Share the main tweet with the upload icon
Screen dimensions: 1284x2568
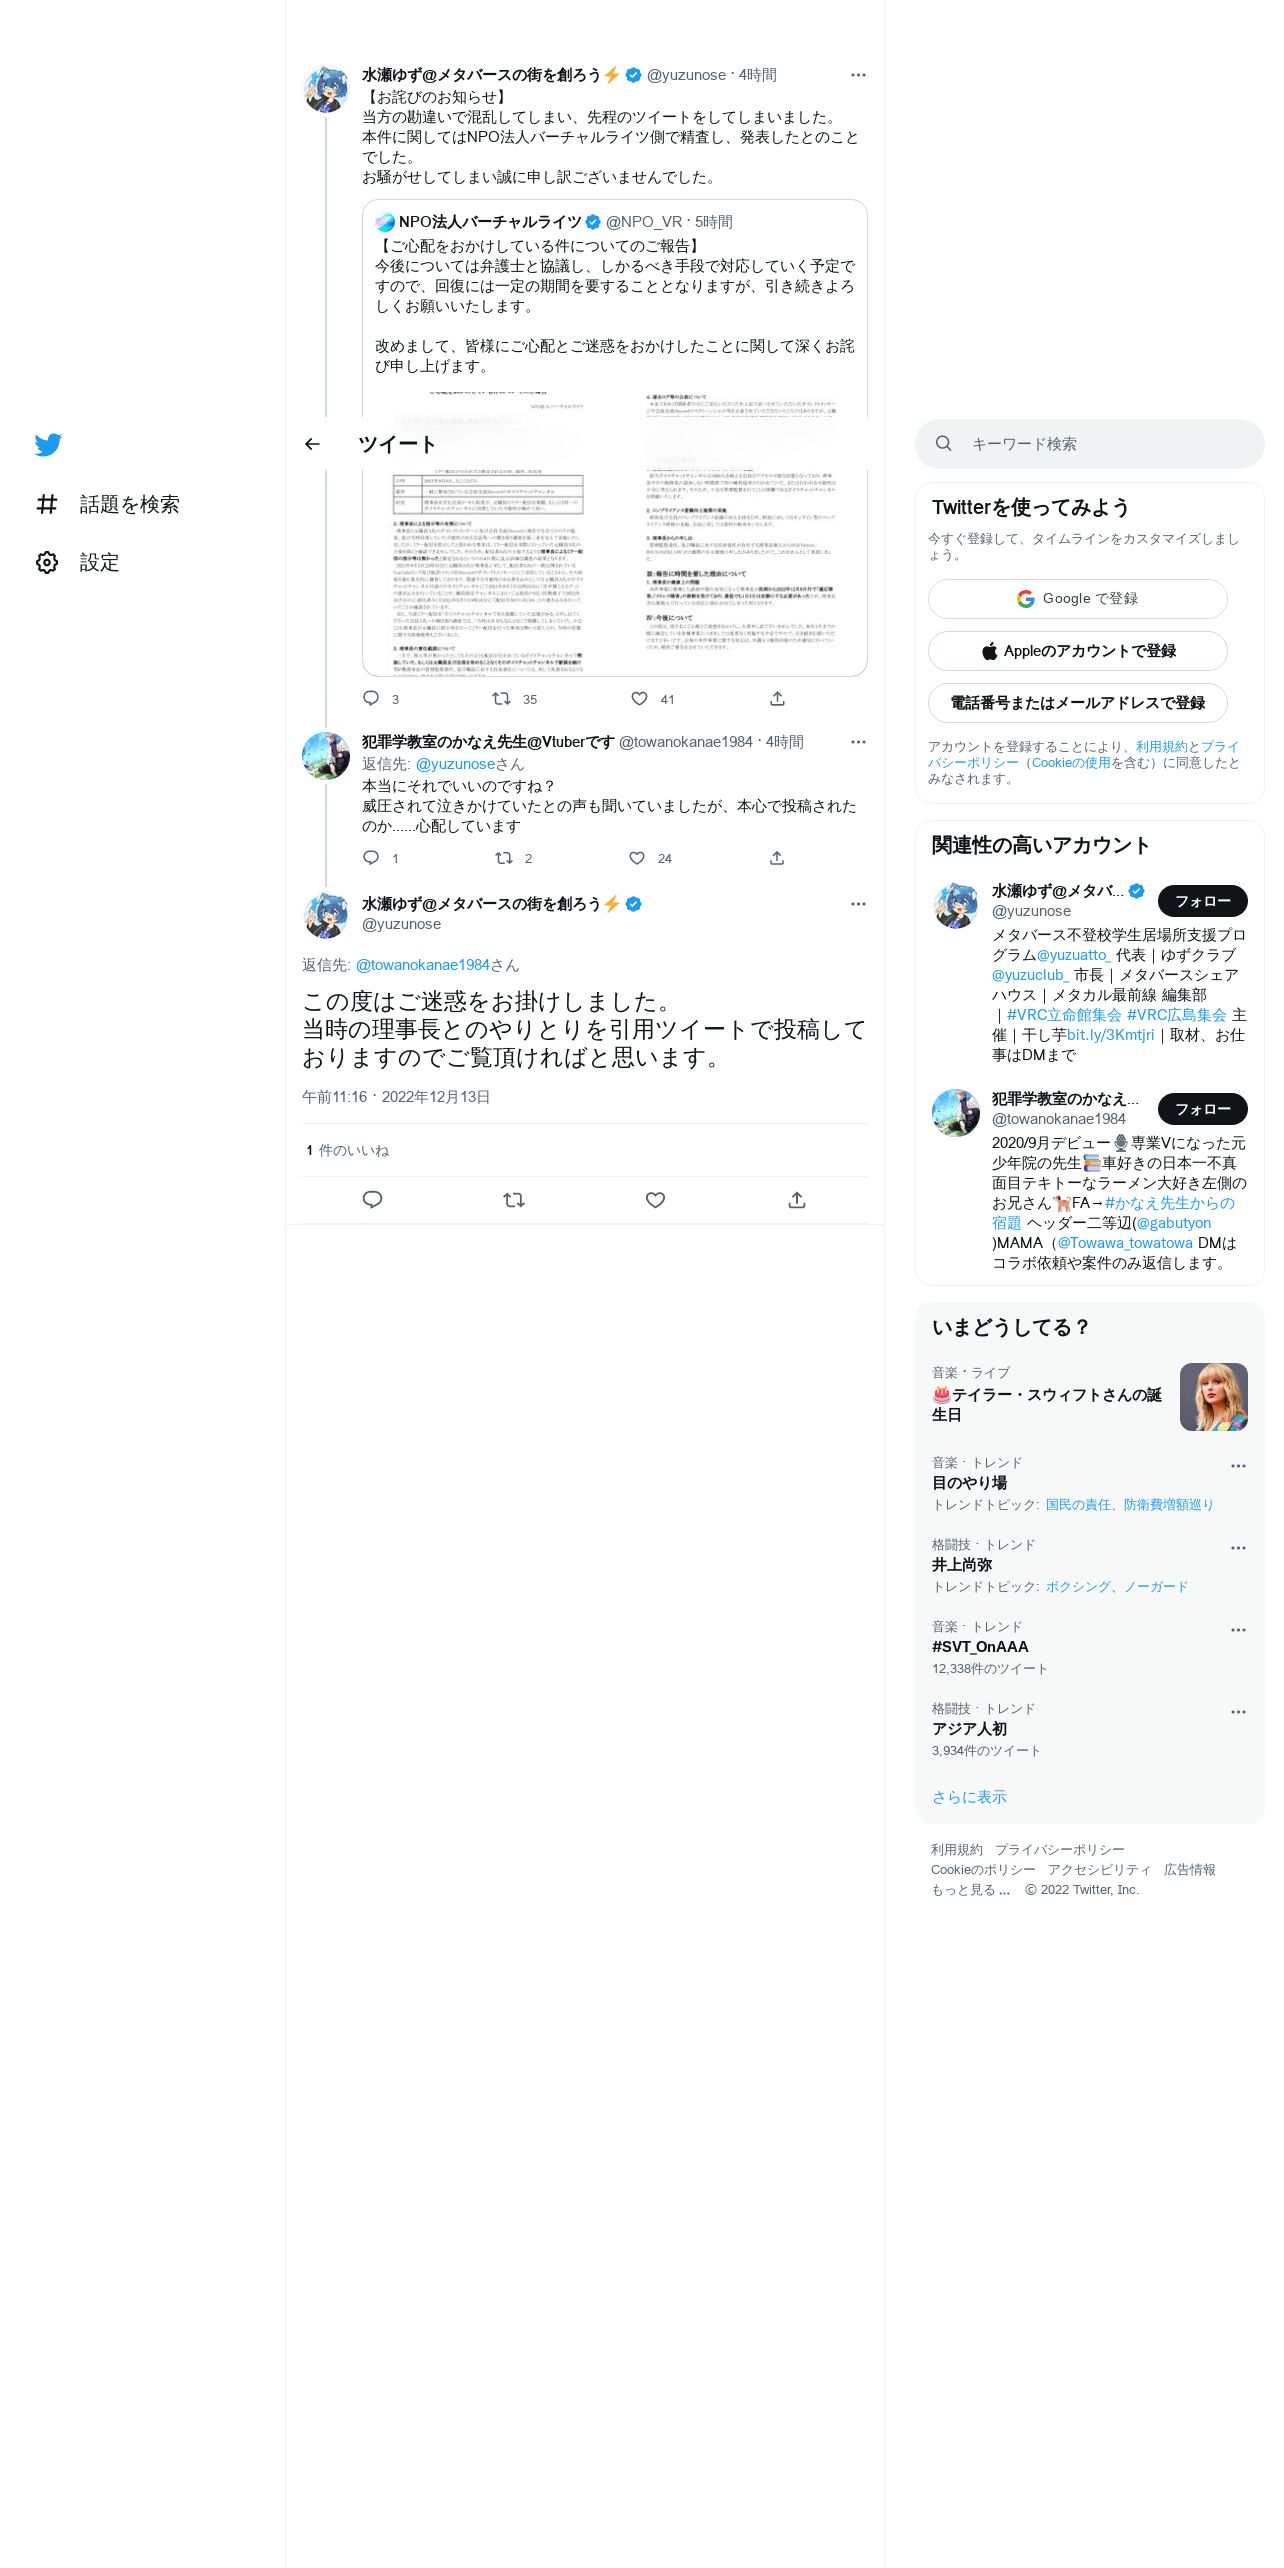pos(797,1200)
